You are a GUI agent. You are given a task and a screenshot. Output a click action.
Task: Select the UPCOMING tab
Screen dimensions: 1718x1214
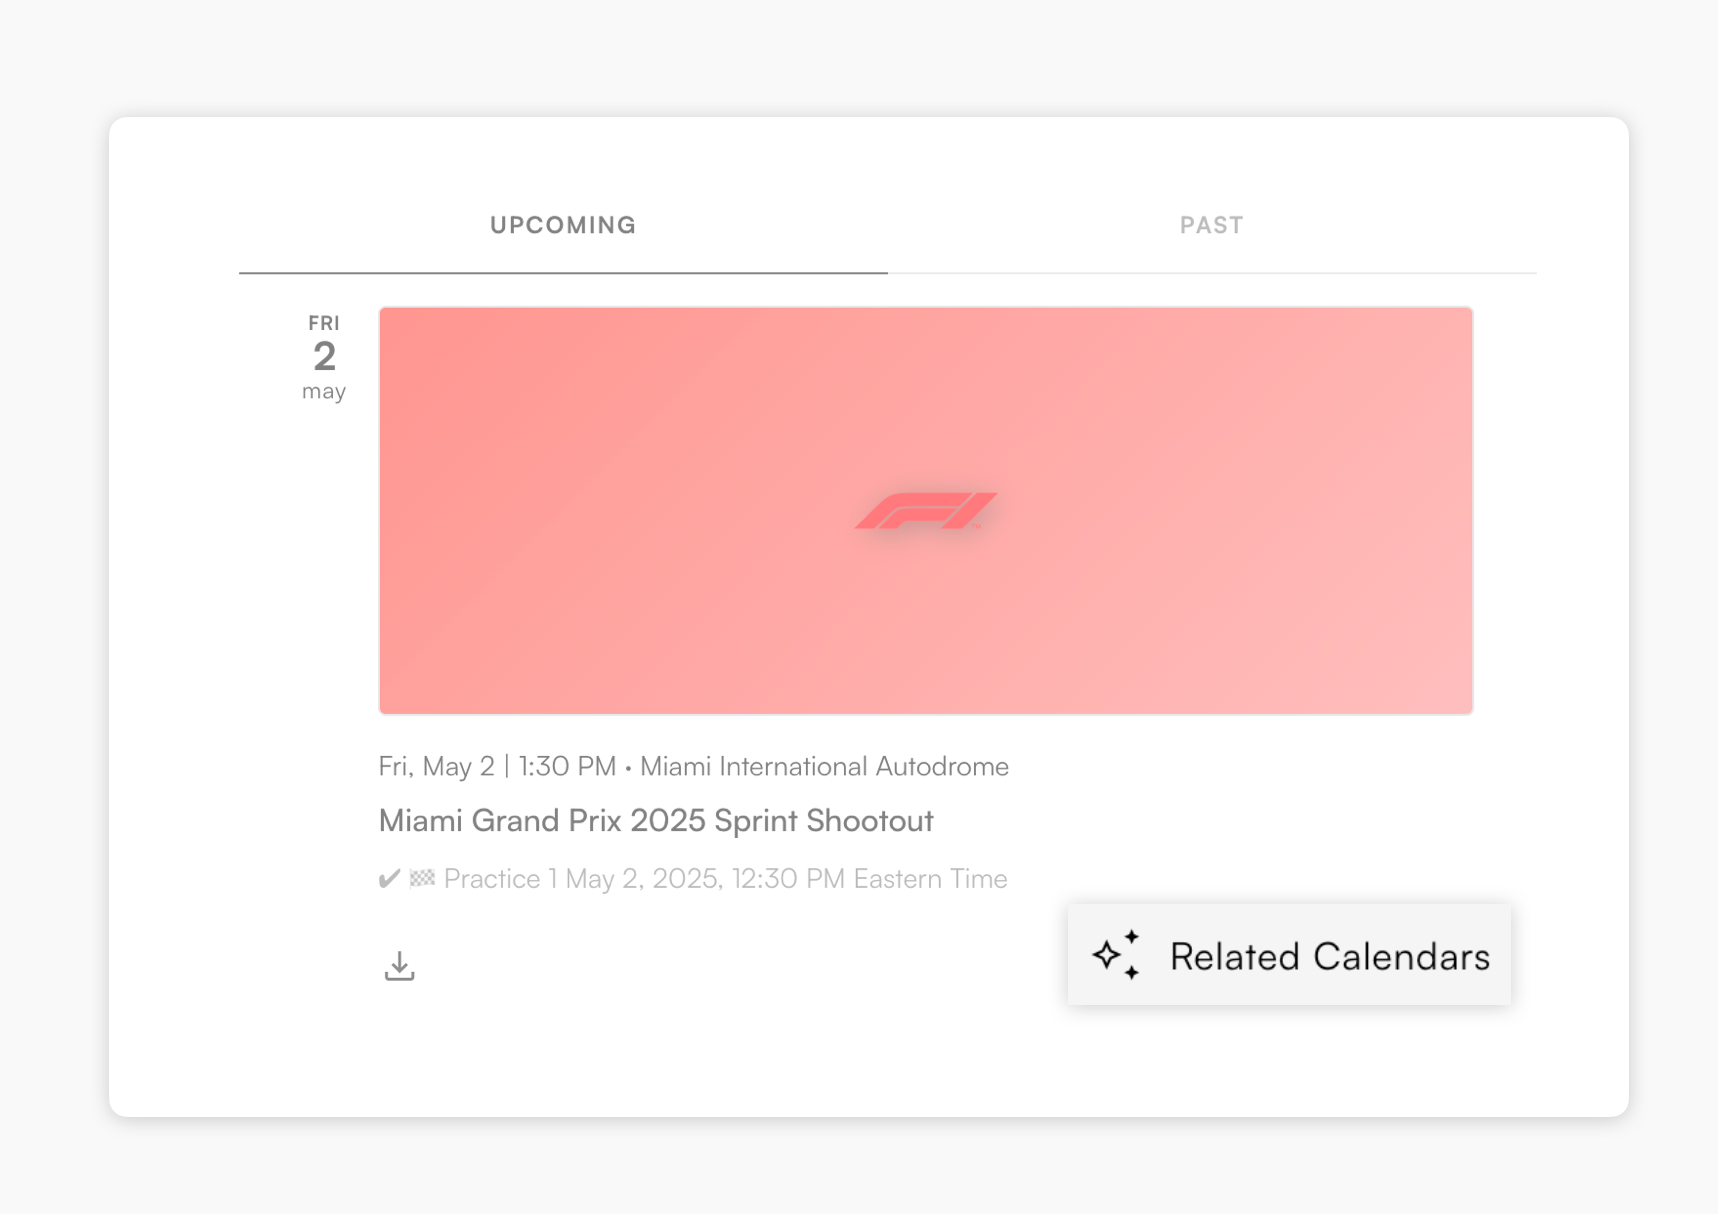click(562, 225)
